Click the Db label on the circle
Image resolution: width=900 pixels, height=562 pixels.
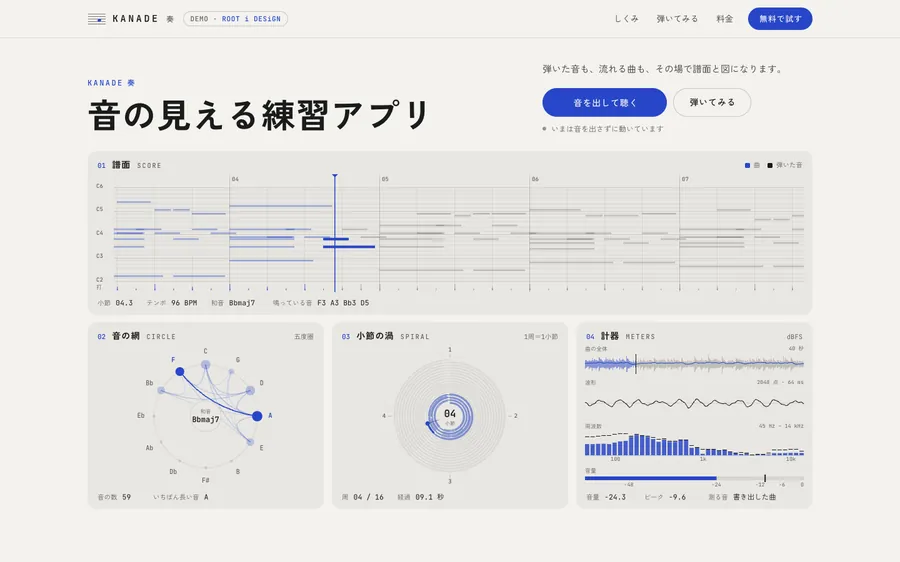(x=173, y=472)
